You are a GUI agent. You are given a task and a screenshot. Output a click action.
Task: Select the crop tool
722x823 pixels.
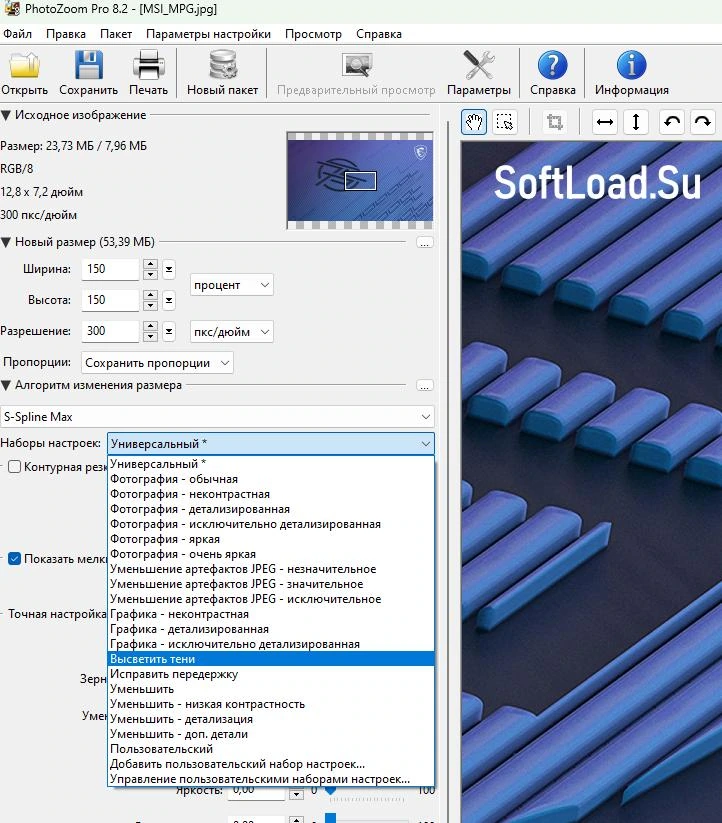pos(555,122)
